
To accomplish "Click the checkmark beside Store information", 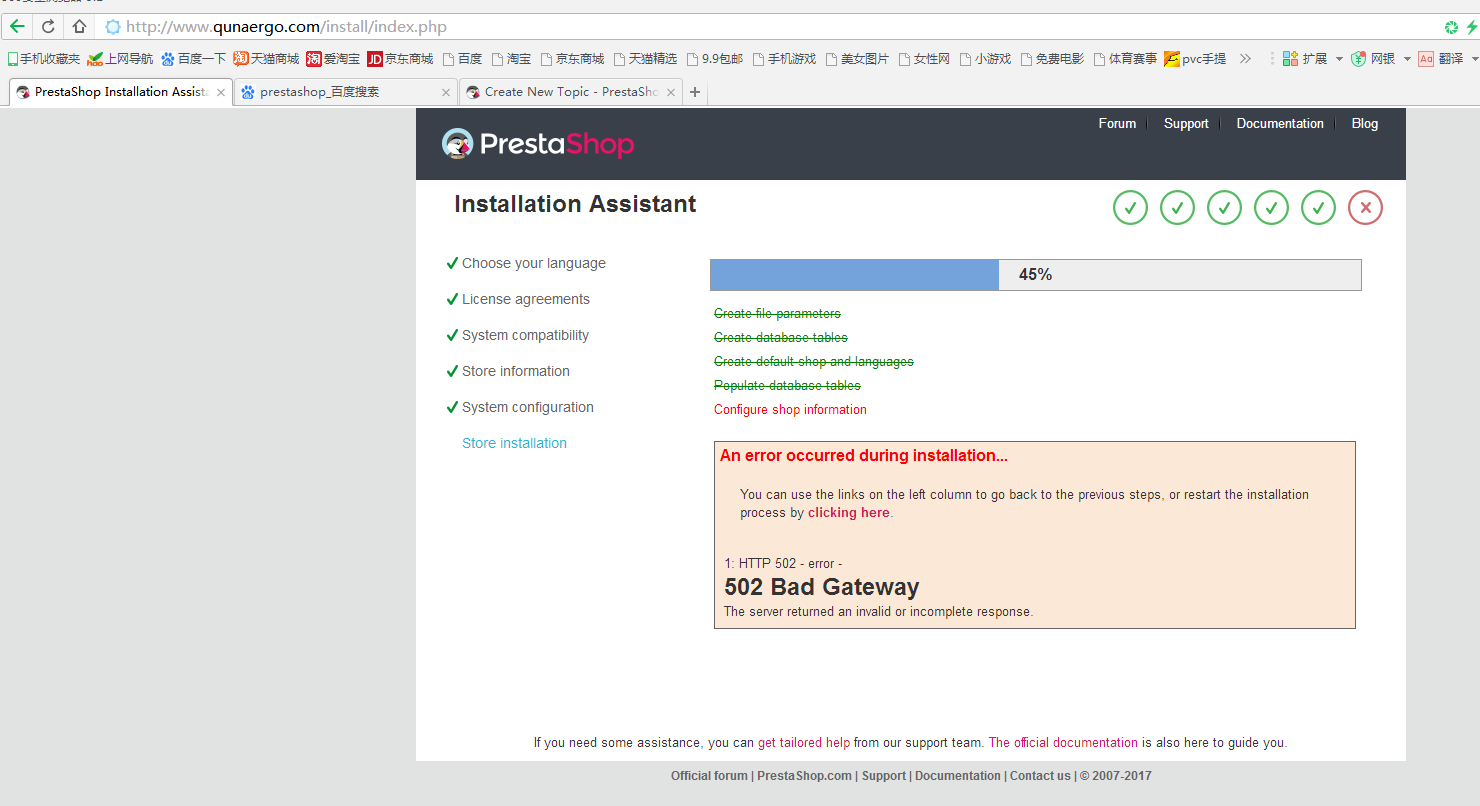I will click(452, 371).
